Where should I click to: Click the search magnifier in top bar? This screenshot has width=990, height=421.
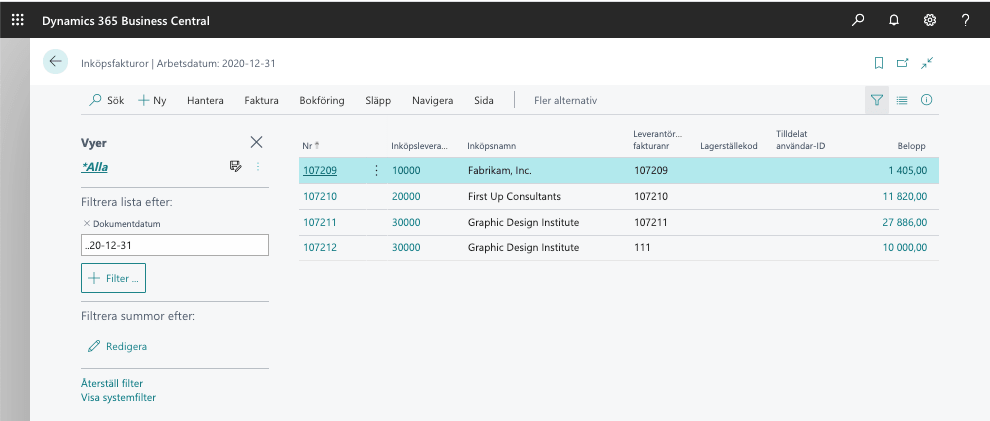pyautogui.click(x=857, y=20)
